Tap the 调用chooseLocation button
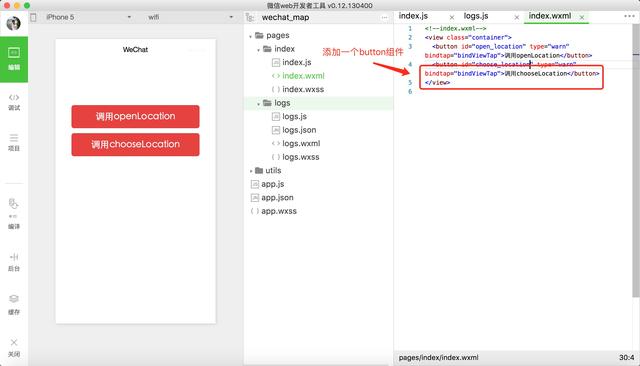This screenshot has width=640, height=366. click(136, 144)
